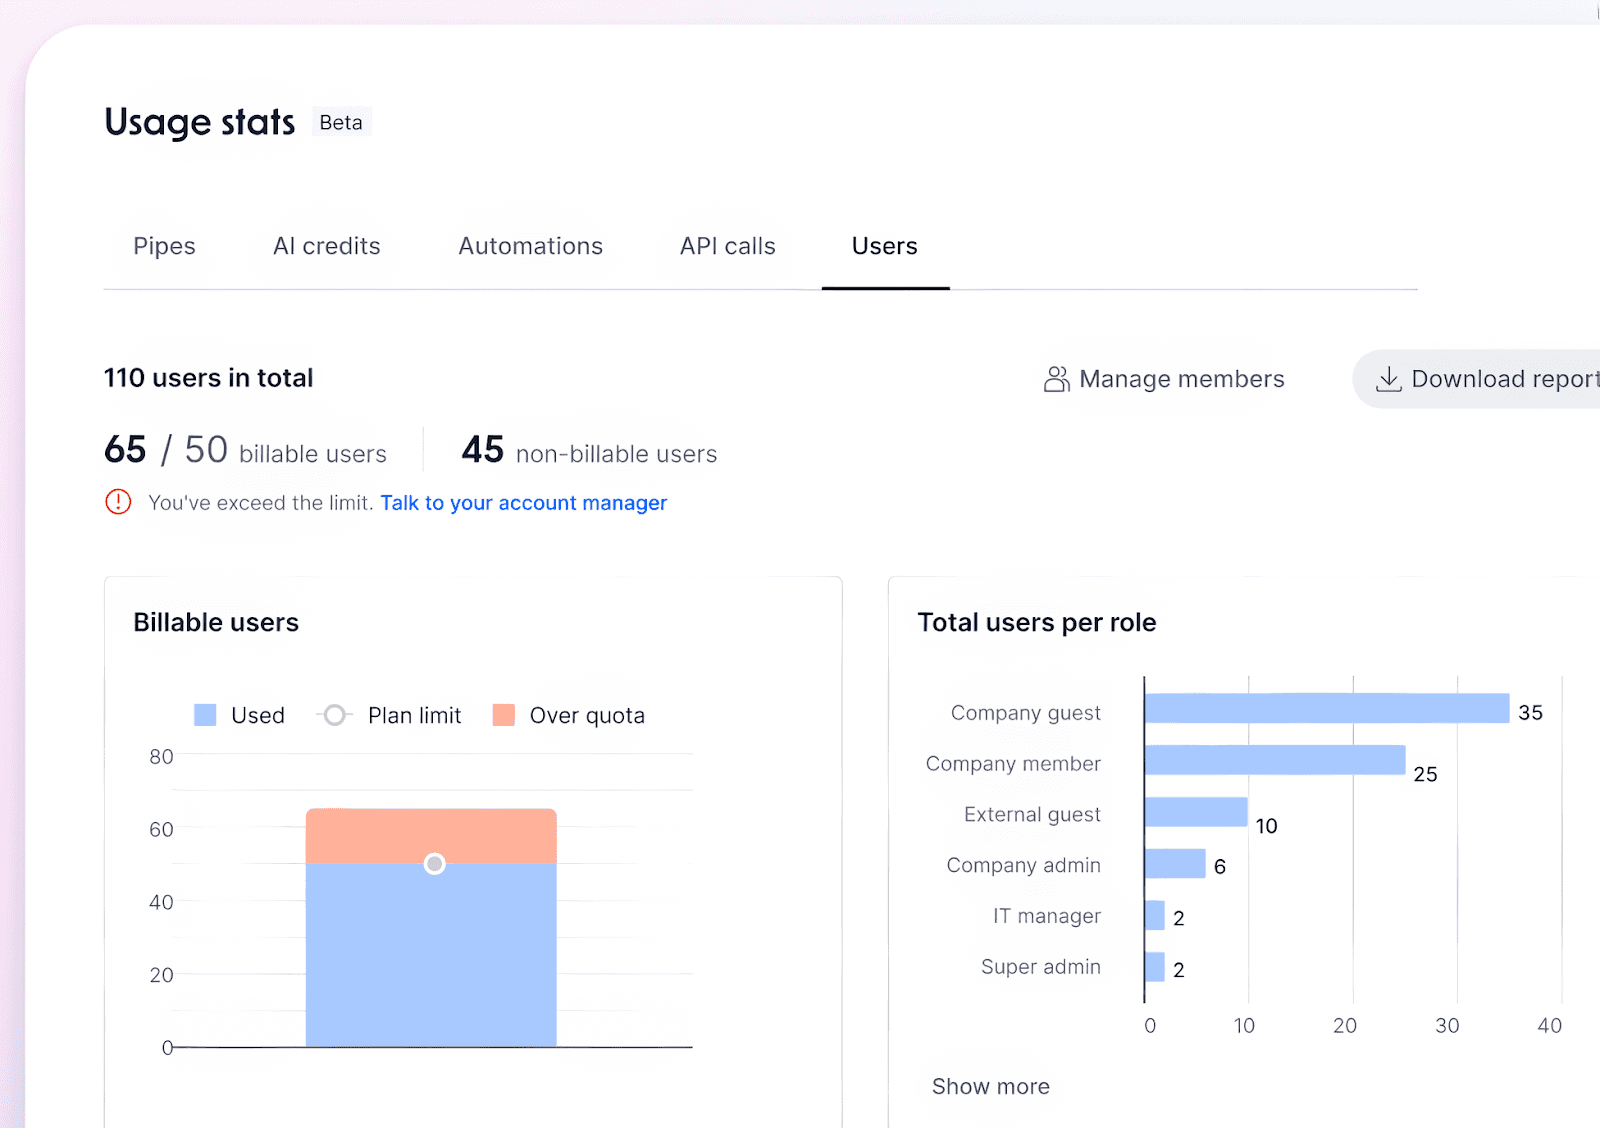Click the value '25' beside Company member

(x=1425, y=774)
